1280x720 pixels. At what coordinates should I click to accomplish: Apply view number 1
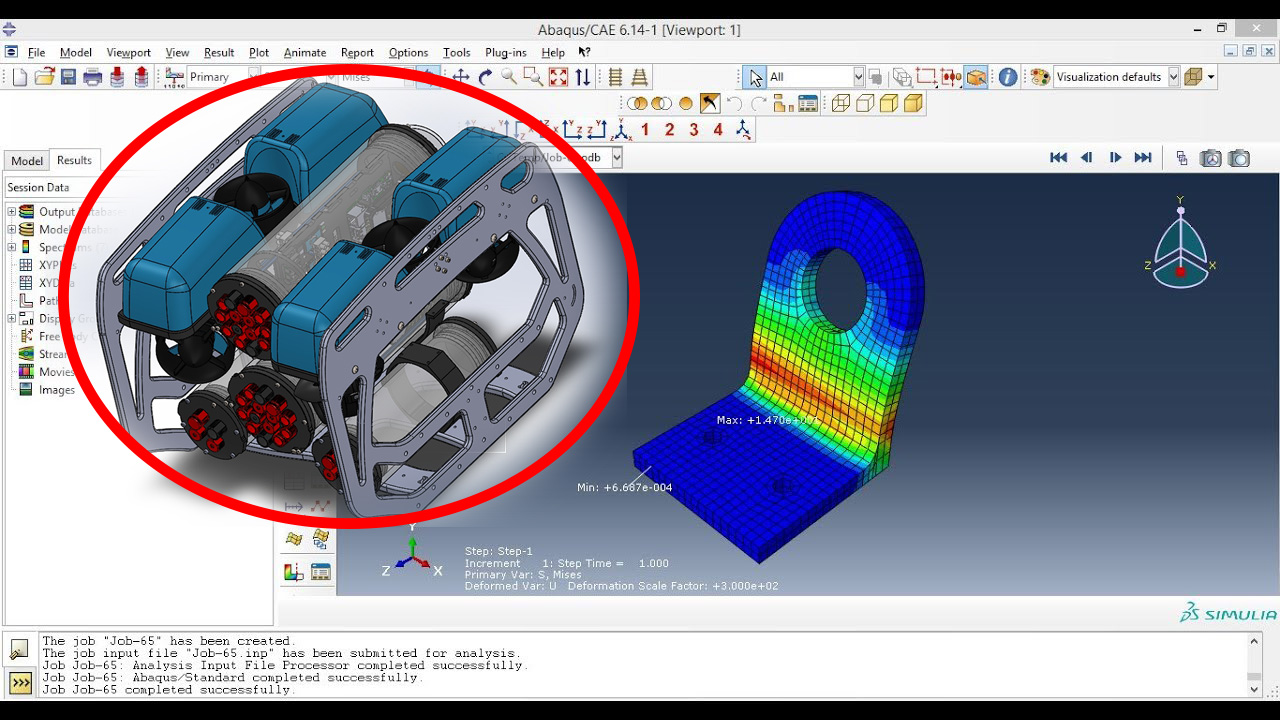645,129
